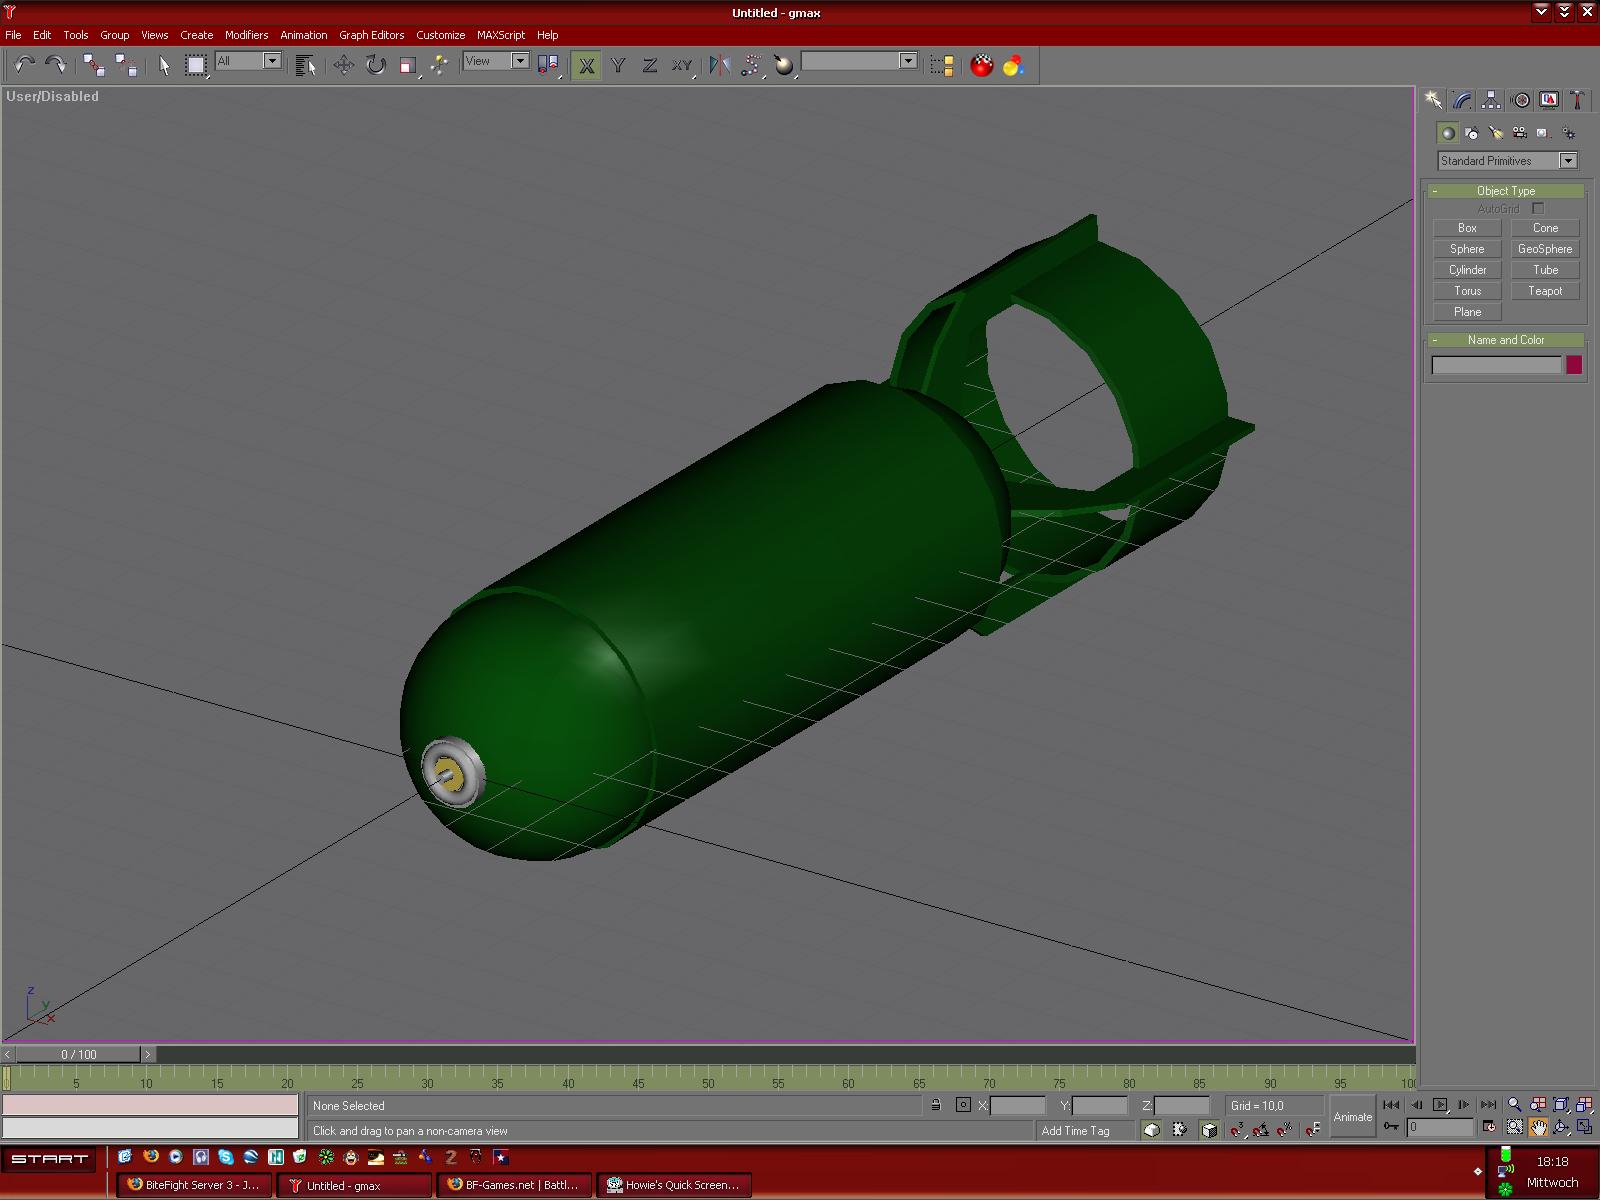This screenshot has width=1600, height=1200.
Task: Click the GeoSphere primitive button
Action: (x=1545, y=249)
